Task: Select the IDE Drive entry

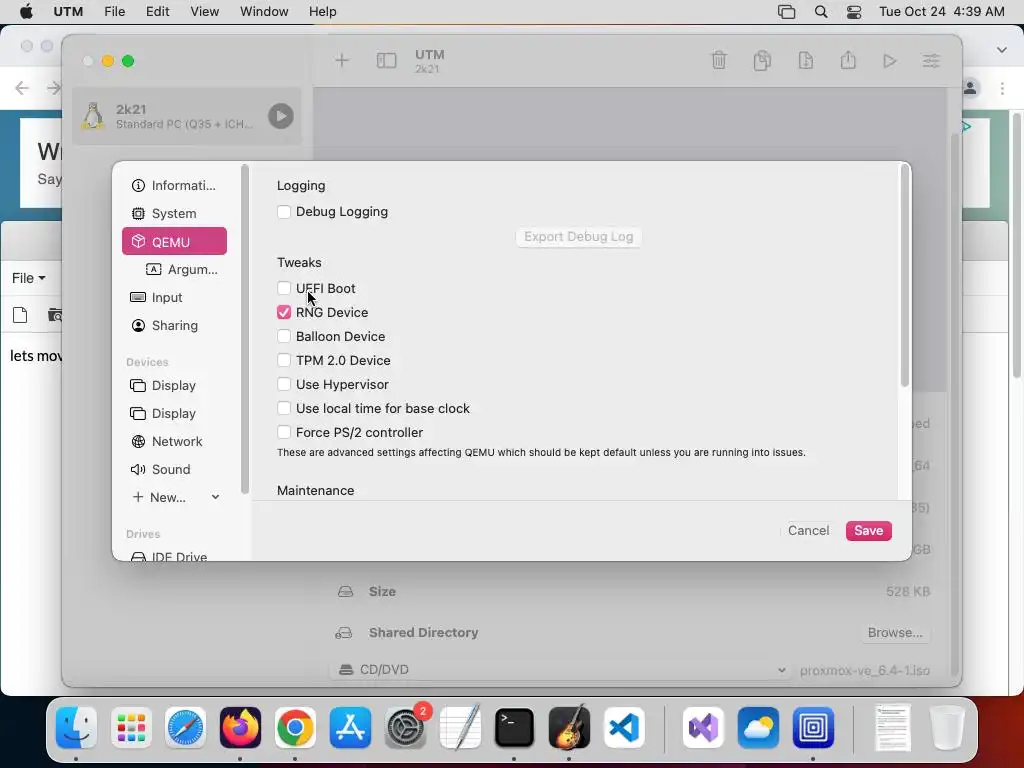Action: click(174, 556)
